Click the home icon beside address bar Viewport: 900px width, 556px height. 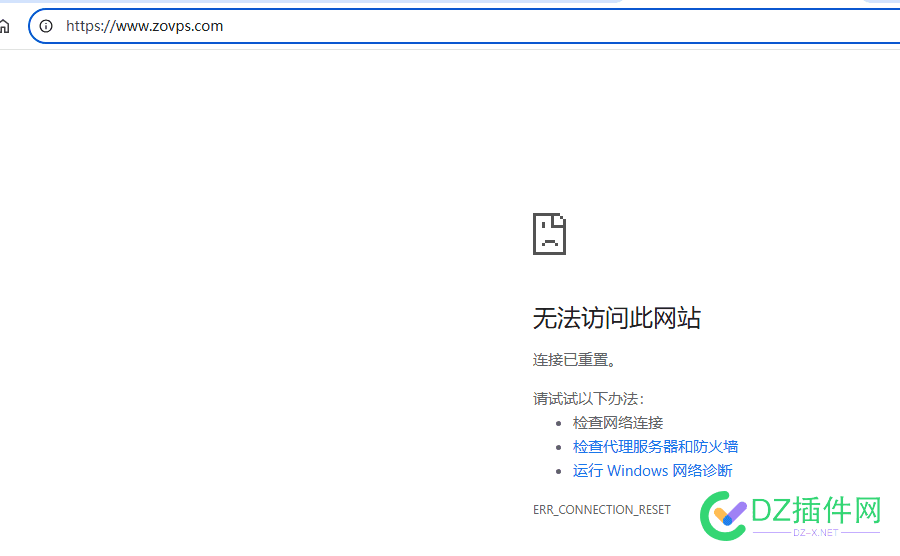click(4, 26)
